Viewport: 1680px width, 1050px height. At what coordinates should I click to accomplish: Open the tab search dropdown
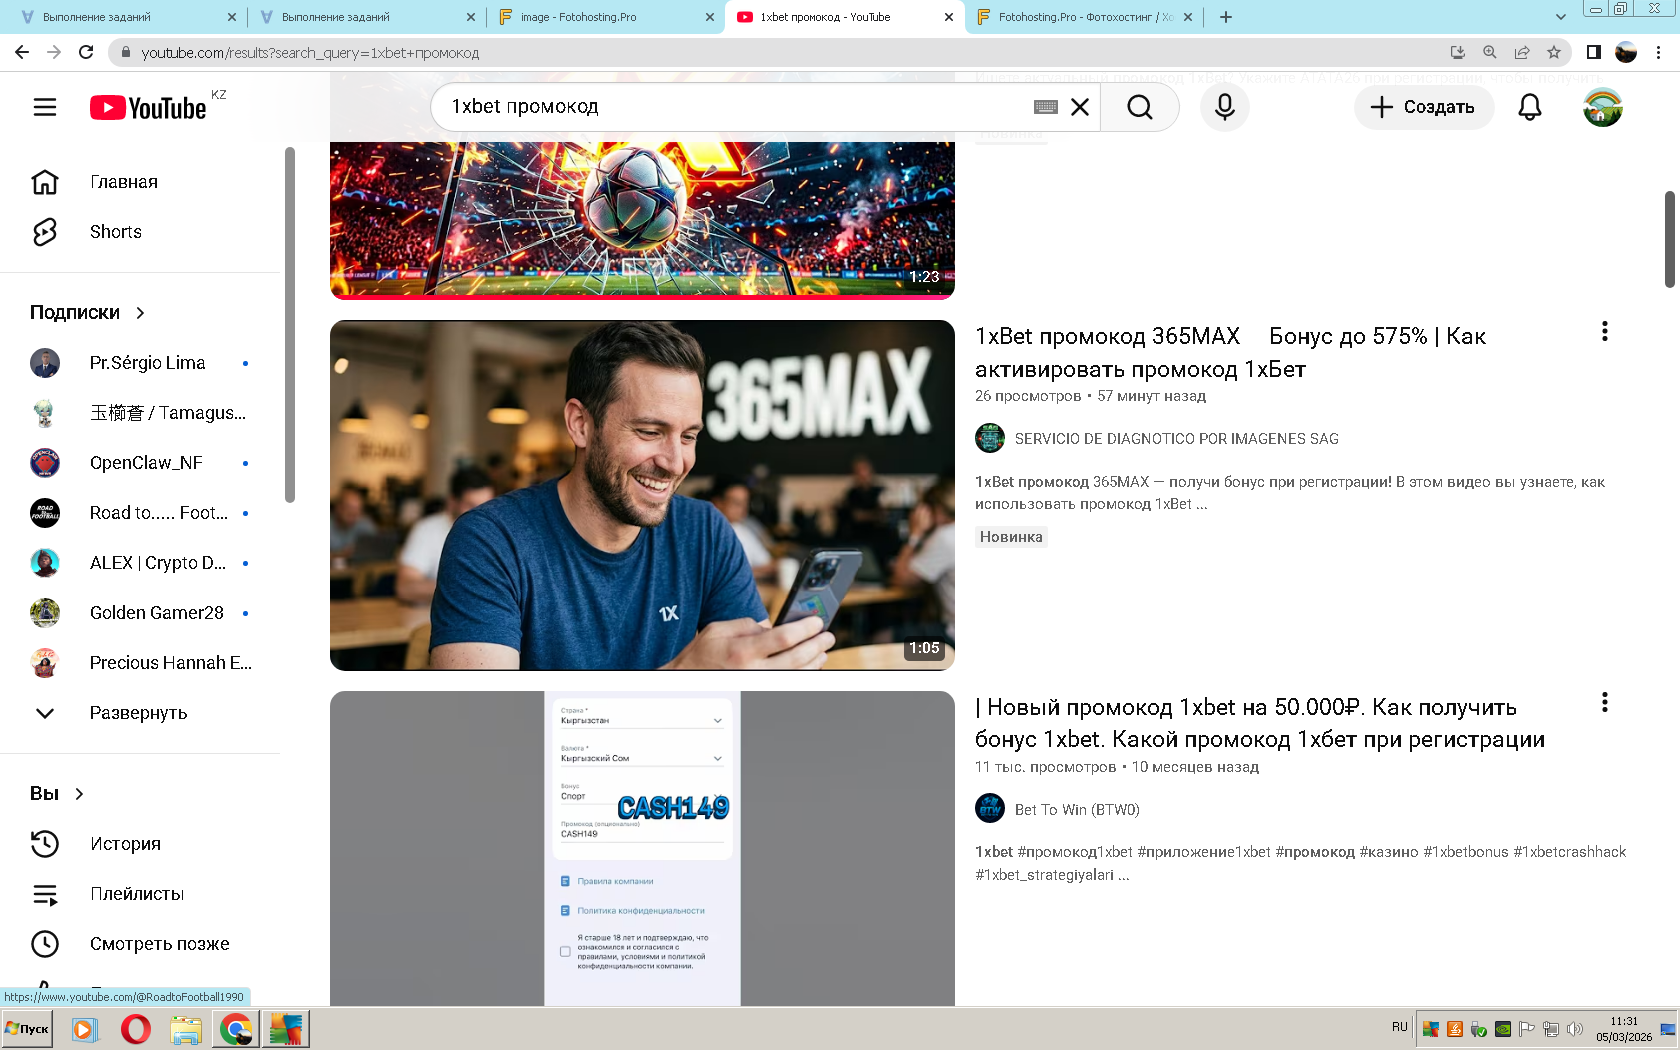(1560, 17)
